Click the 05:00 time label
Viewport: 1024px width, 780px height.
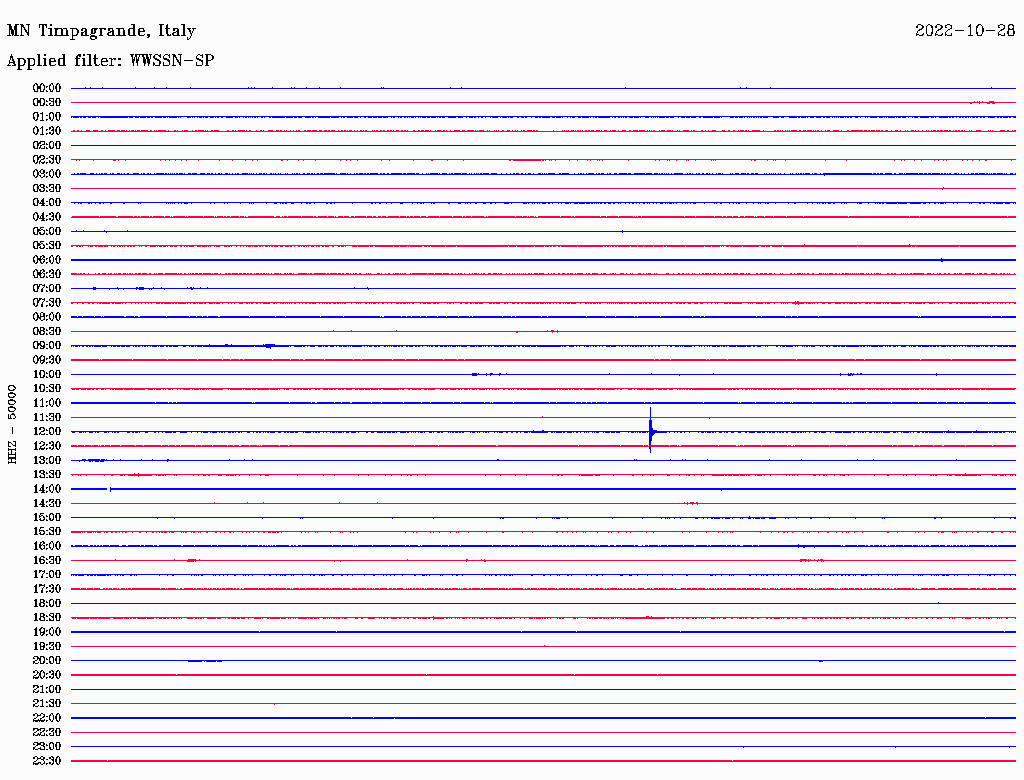[47, 231]
